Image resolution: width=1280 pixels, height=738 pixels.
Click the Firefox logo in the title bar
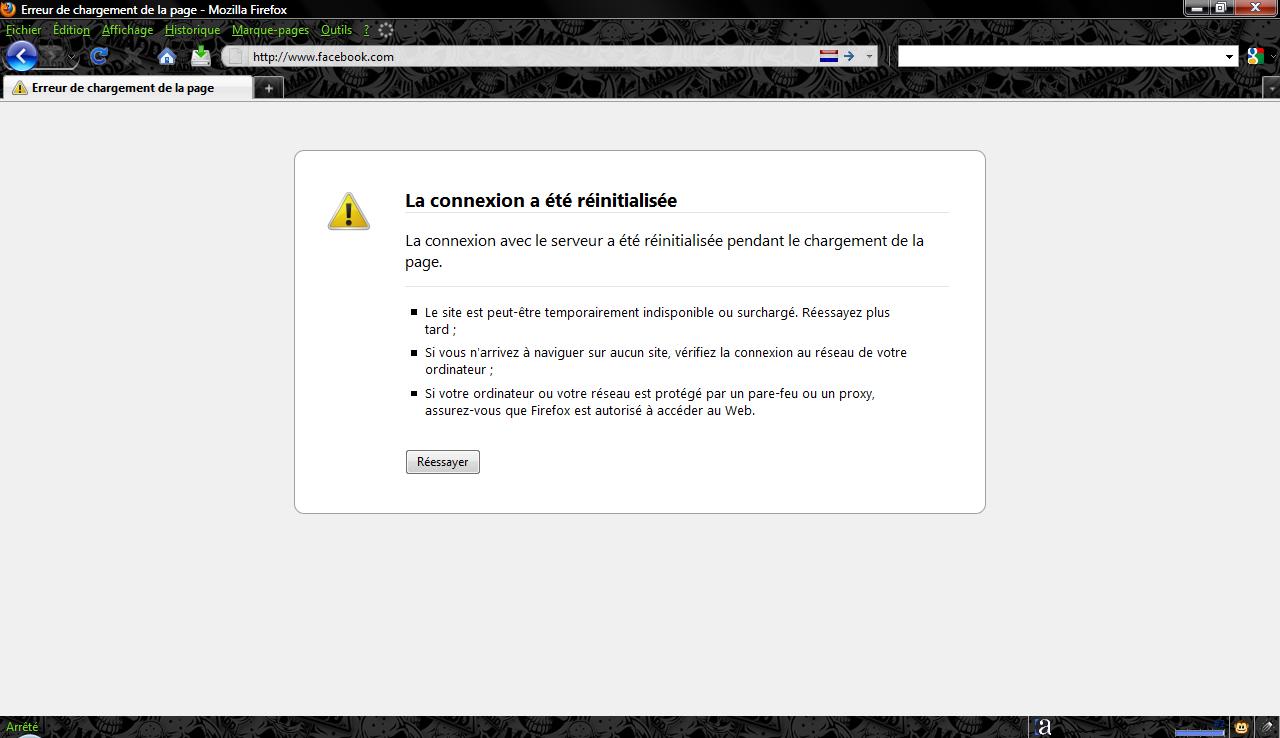9,9
